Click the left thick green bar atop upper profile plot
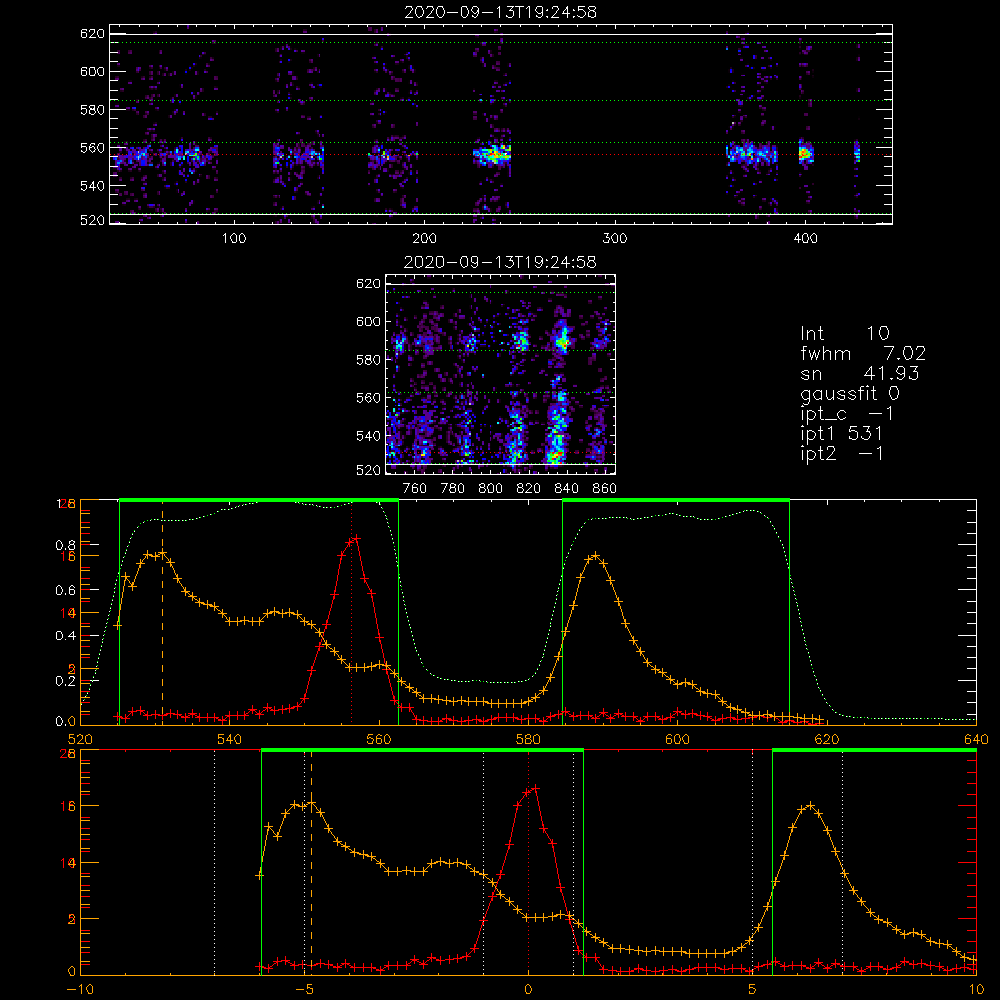Image resolution: width=1000 pixels, height=1000 pixels. [259, 500]
